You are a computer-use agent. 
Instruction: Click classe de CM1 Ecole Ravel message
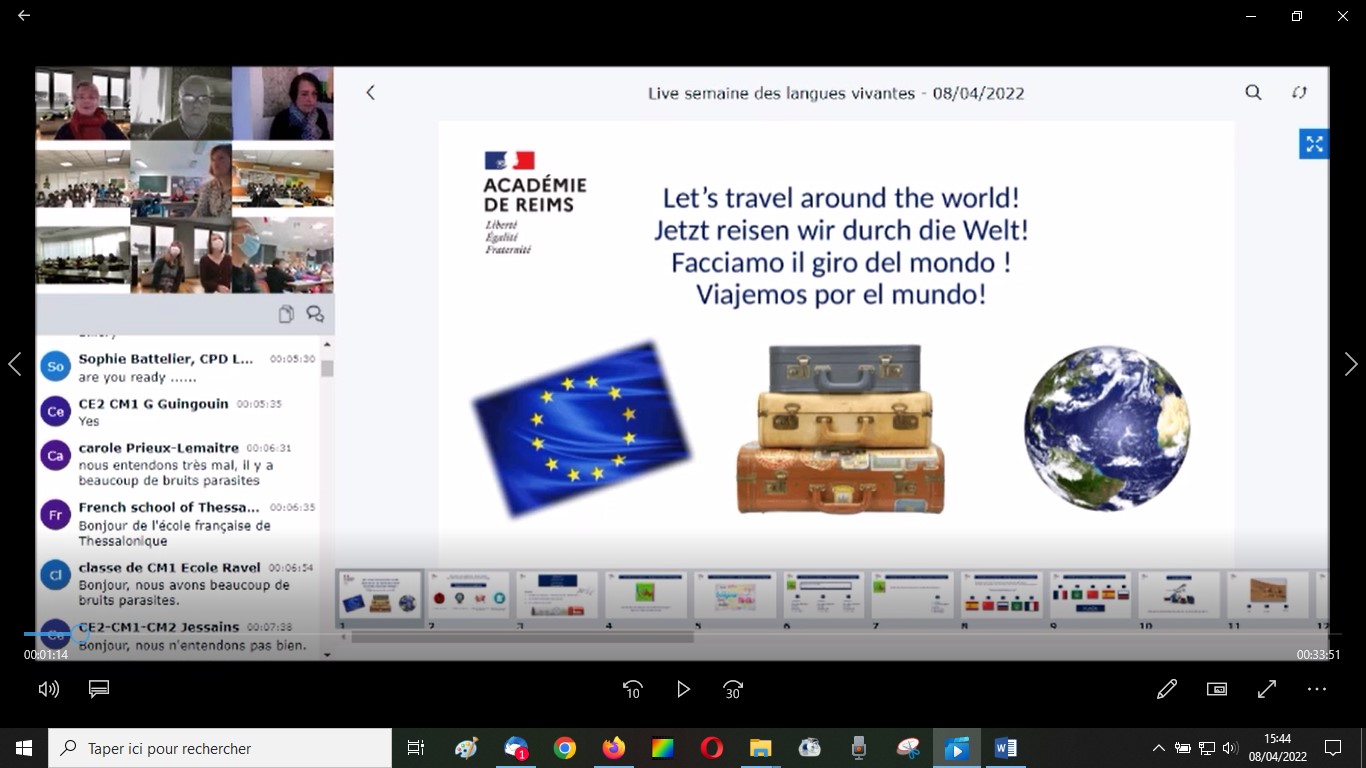pos(177,584)
